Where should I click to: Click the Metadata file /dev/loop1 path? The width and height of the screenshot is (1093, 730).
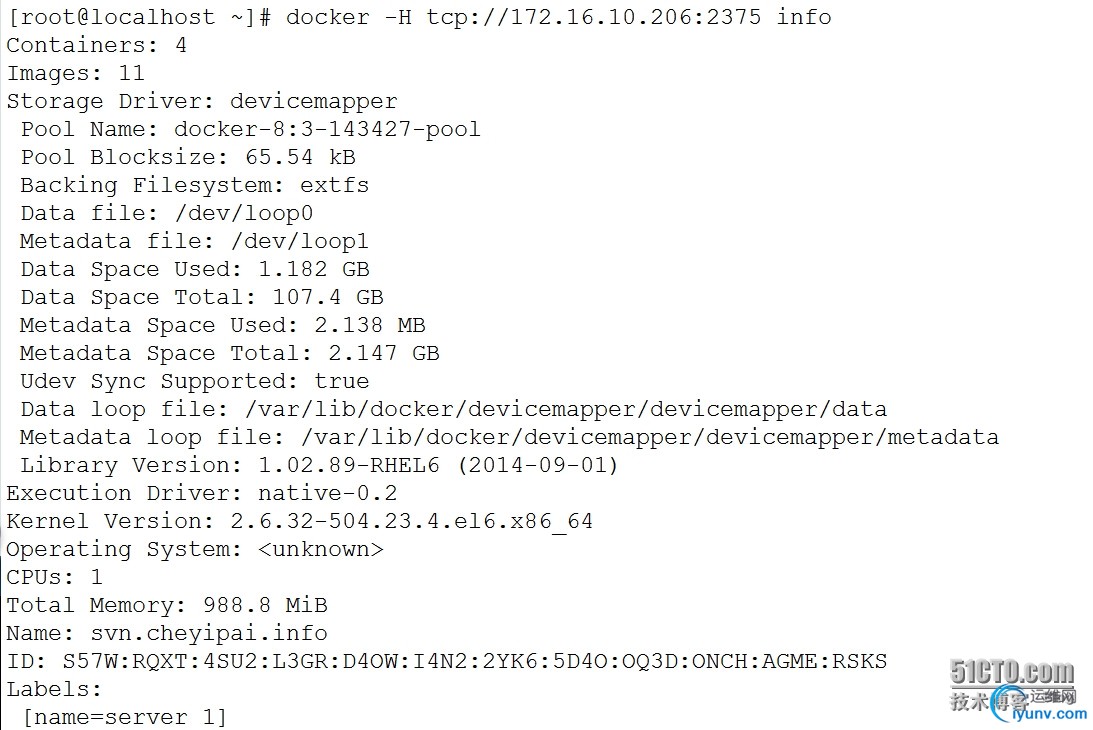(x=300, y=241)
